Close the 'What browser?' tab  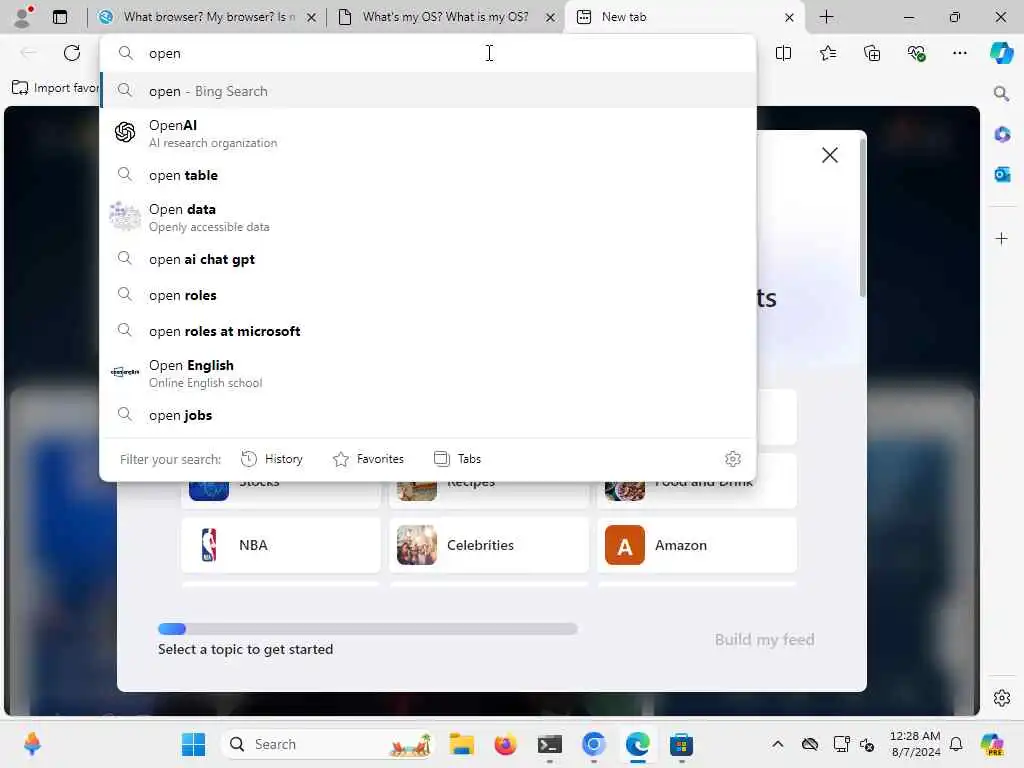click(x=312, y=17)
